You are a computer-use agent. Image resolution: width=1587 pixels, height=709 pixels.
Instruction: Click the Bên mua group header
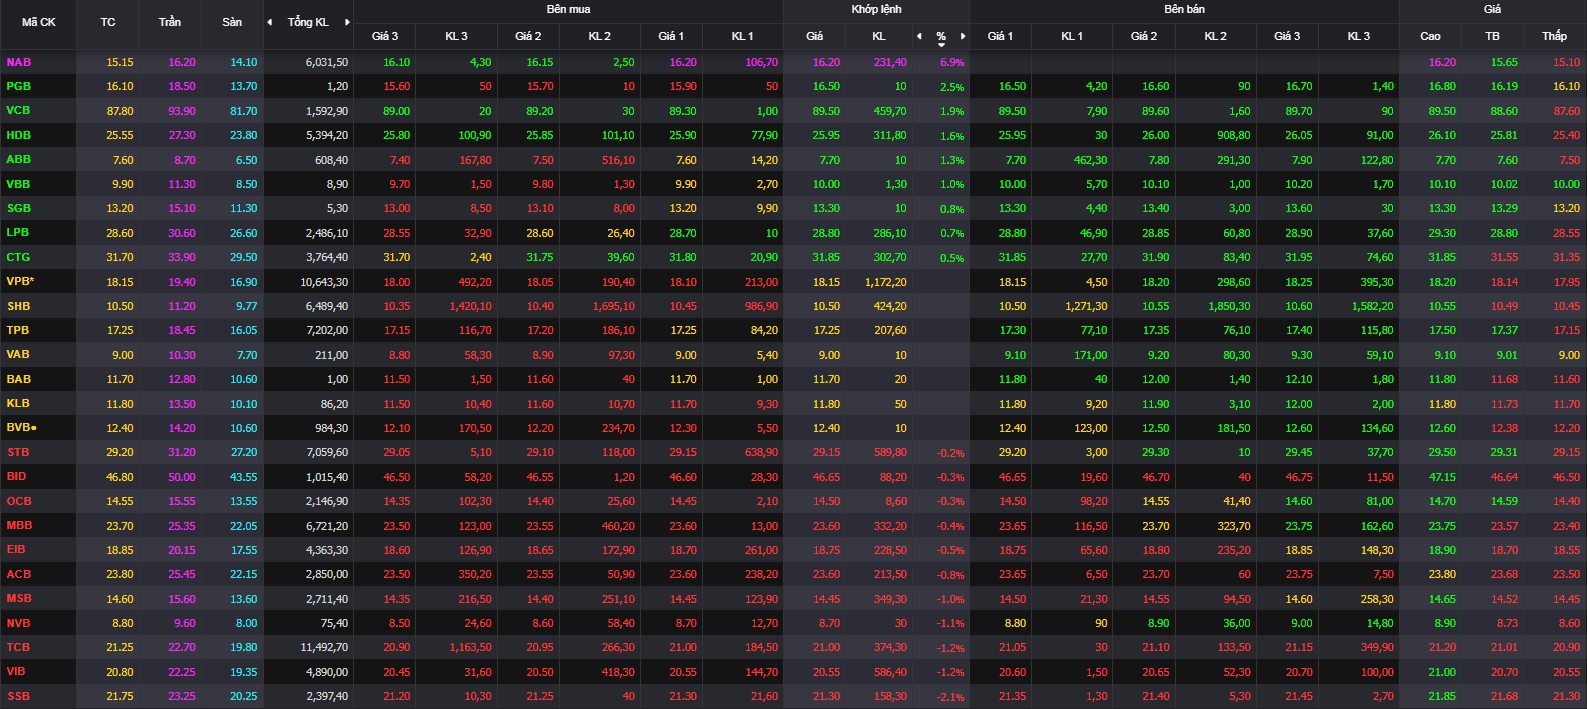coord(568,9)
